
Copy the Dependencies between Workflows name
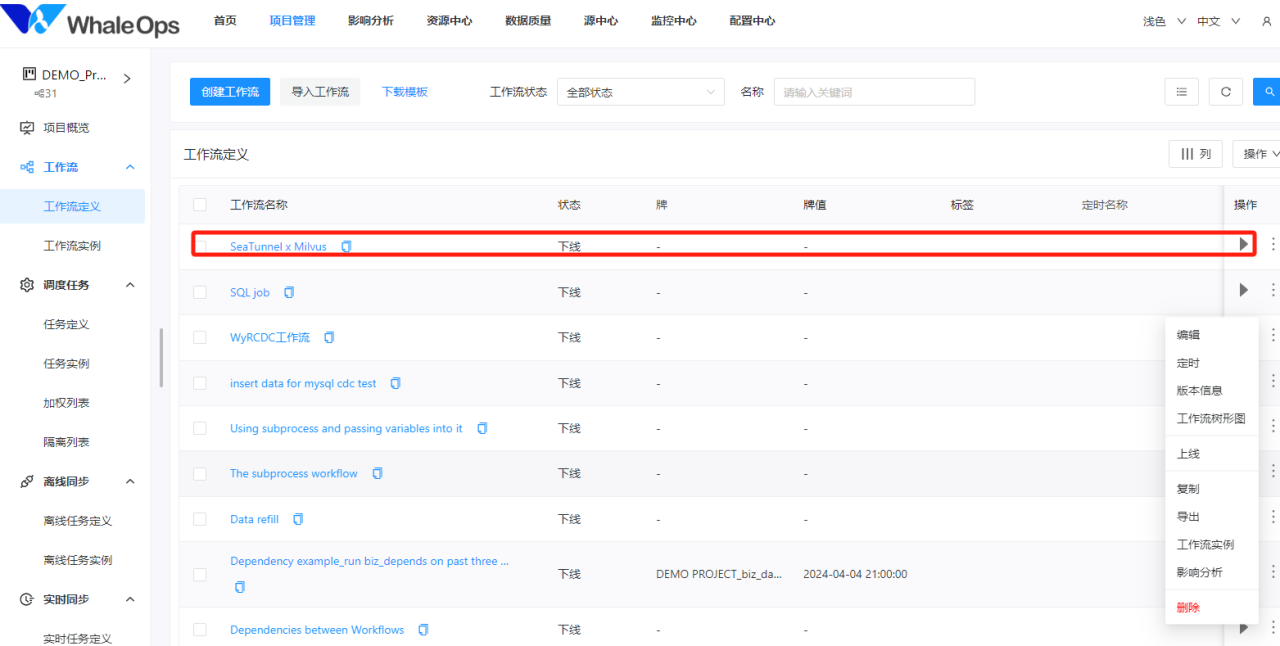423,630
